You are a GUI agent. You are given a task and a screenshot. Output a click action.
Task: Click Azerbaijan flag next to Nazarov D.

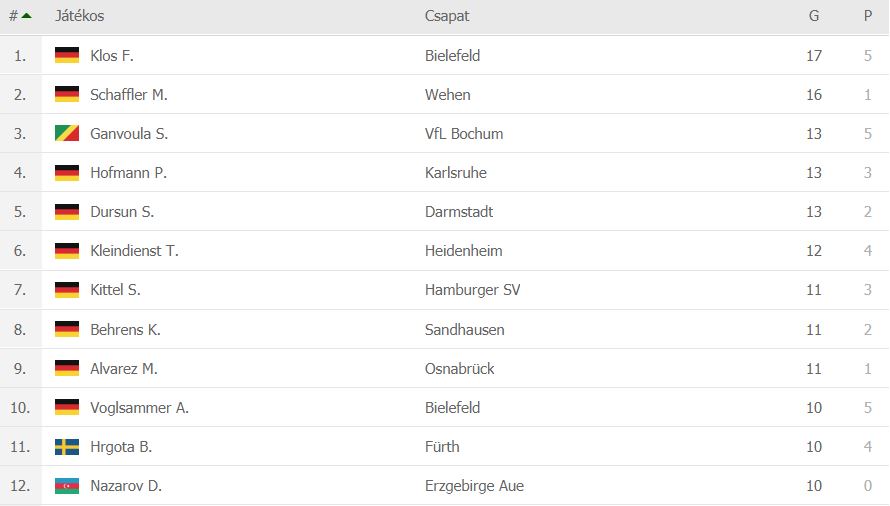pos(67,486)
